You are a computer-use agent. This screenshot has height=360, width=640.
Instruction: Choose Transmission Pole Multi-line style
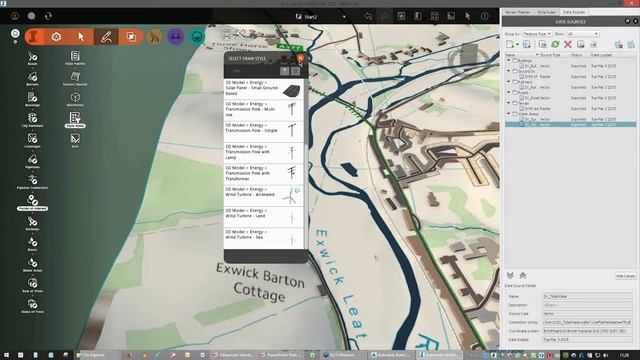(264, 110)
